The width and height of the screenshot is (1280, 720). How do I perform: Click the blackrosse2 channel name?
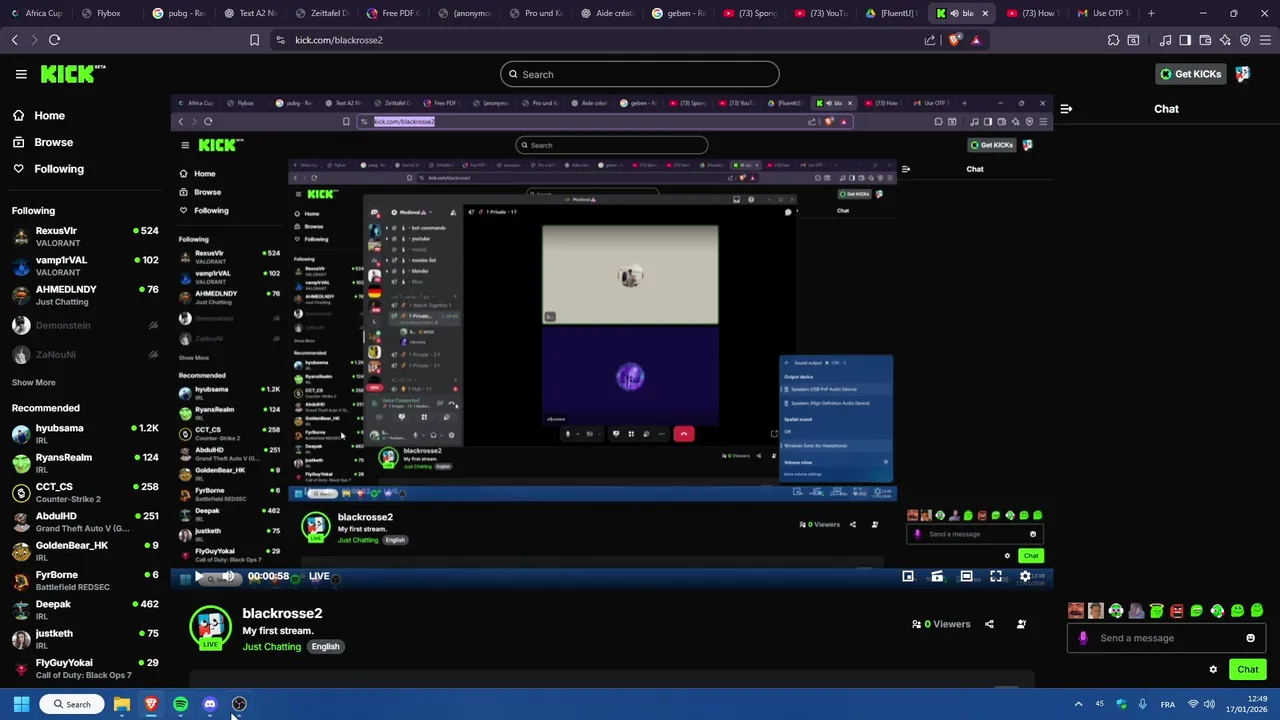(x=282, y=613)
